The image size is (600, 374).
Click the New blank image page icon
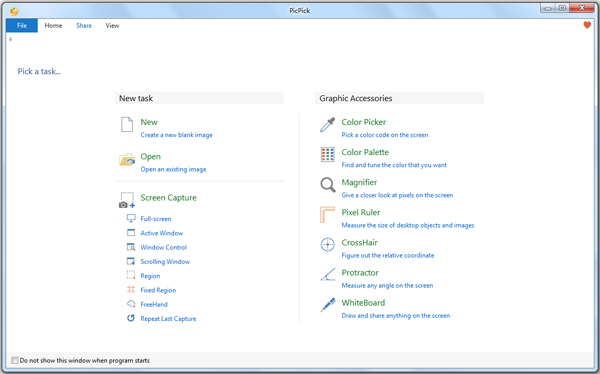pyautogui.click(x=127, y=125)
